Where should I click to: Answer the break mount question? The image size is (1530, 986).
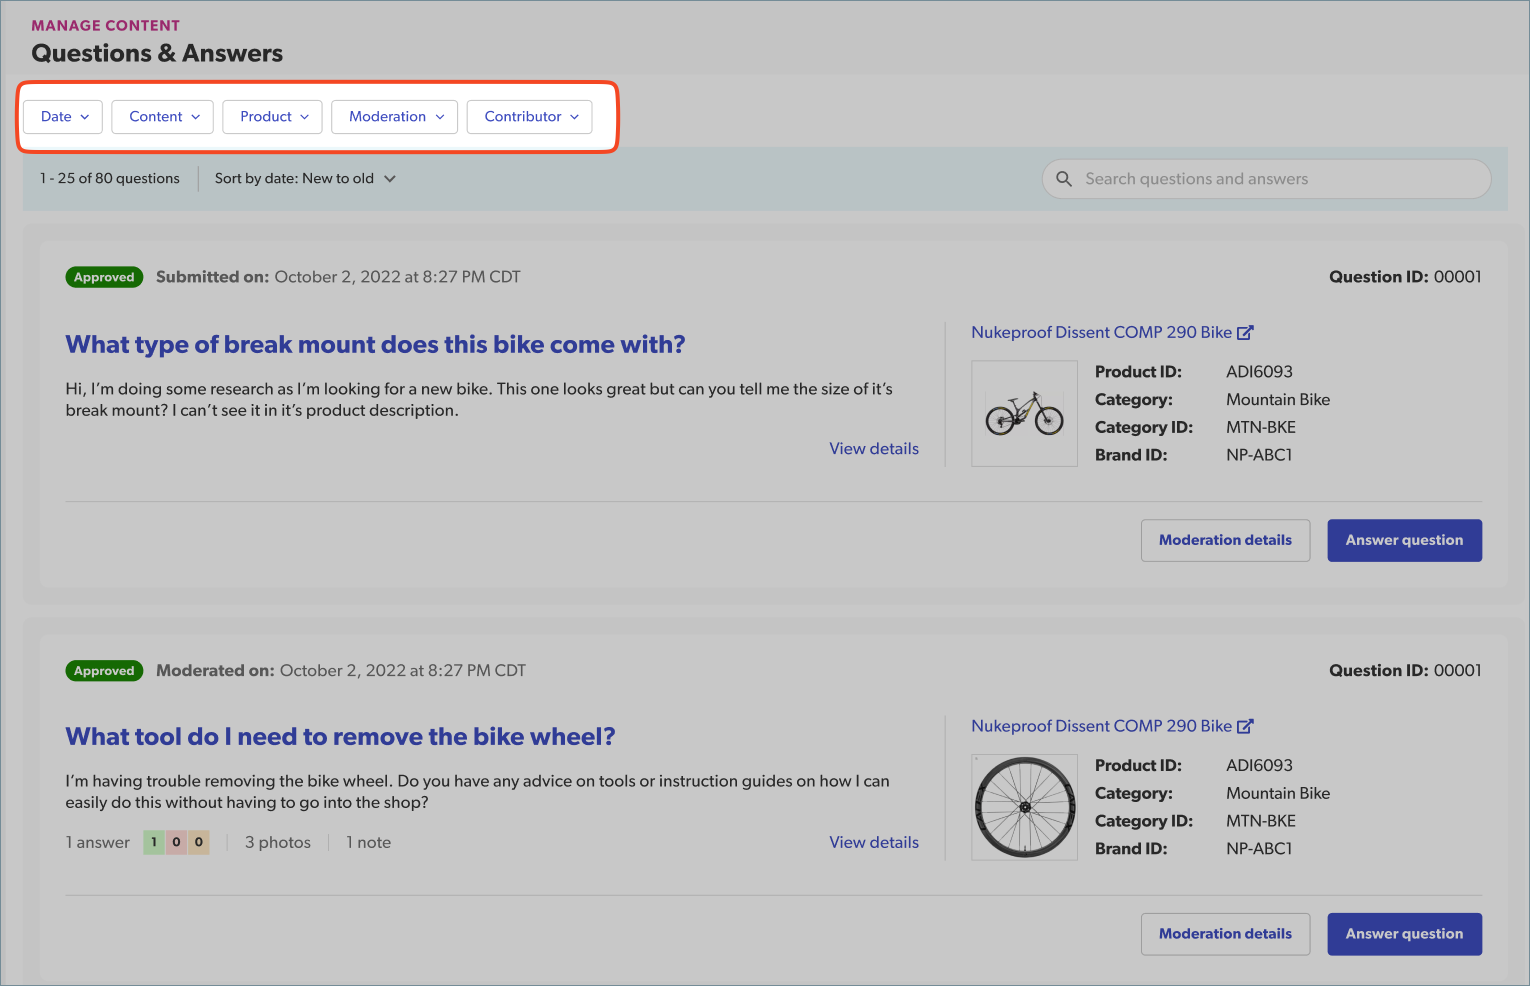coord(1404,540)
